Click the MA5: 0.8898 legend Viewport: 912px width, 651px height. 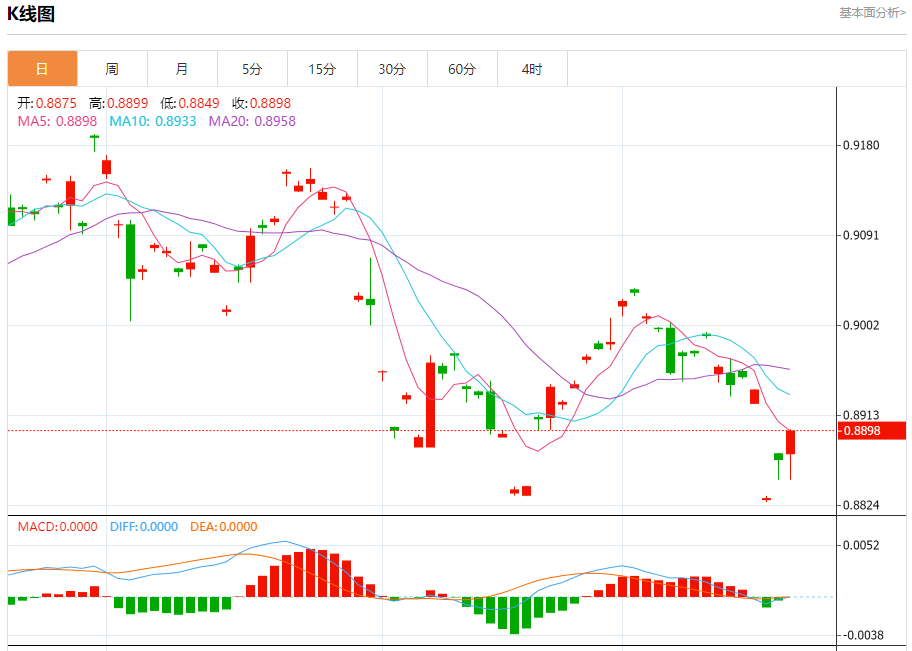click(58, 122)
